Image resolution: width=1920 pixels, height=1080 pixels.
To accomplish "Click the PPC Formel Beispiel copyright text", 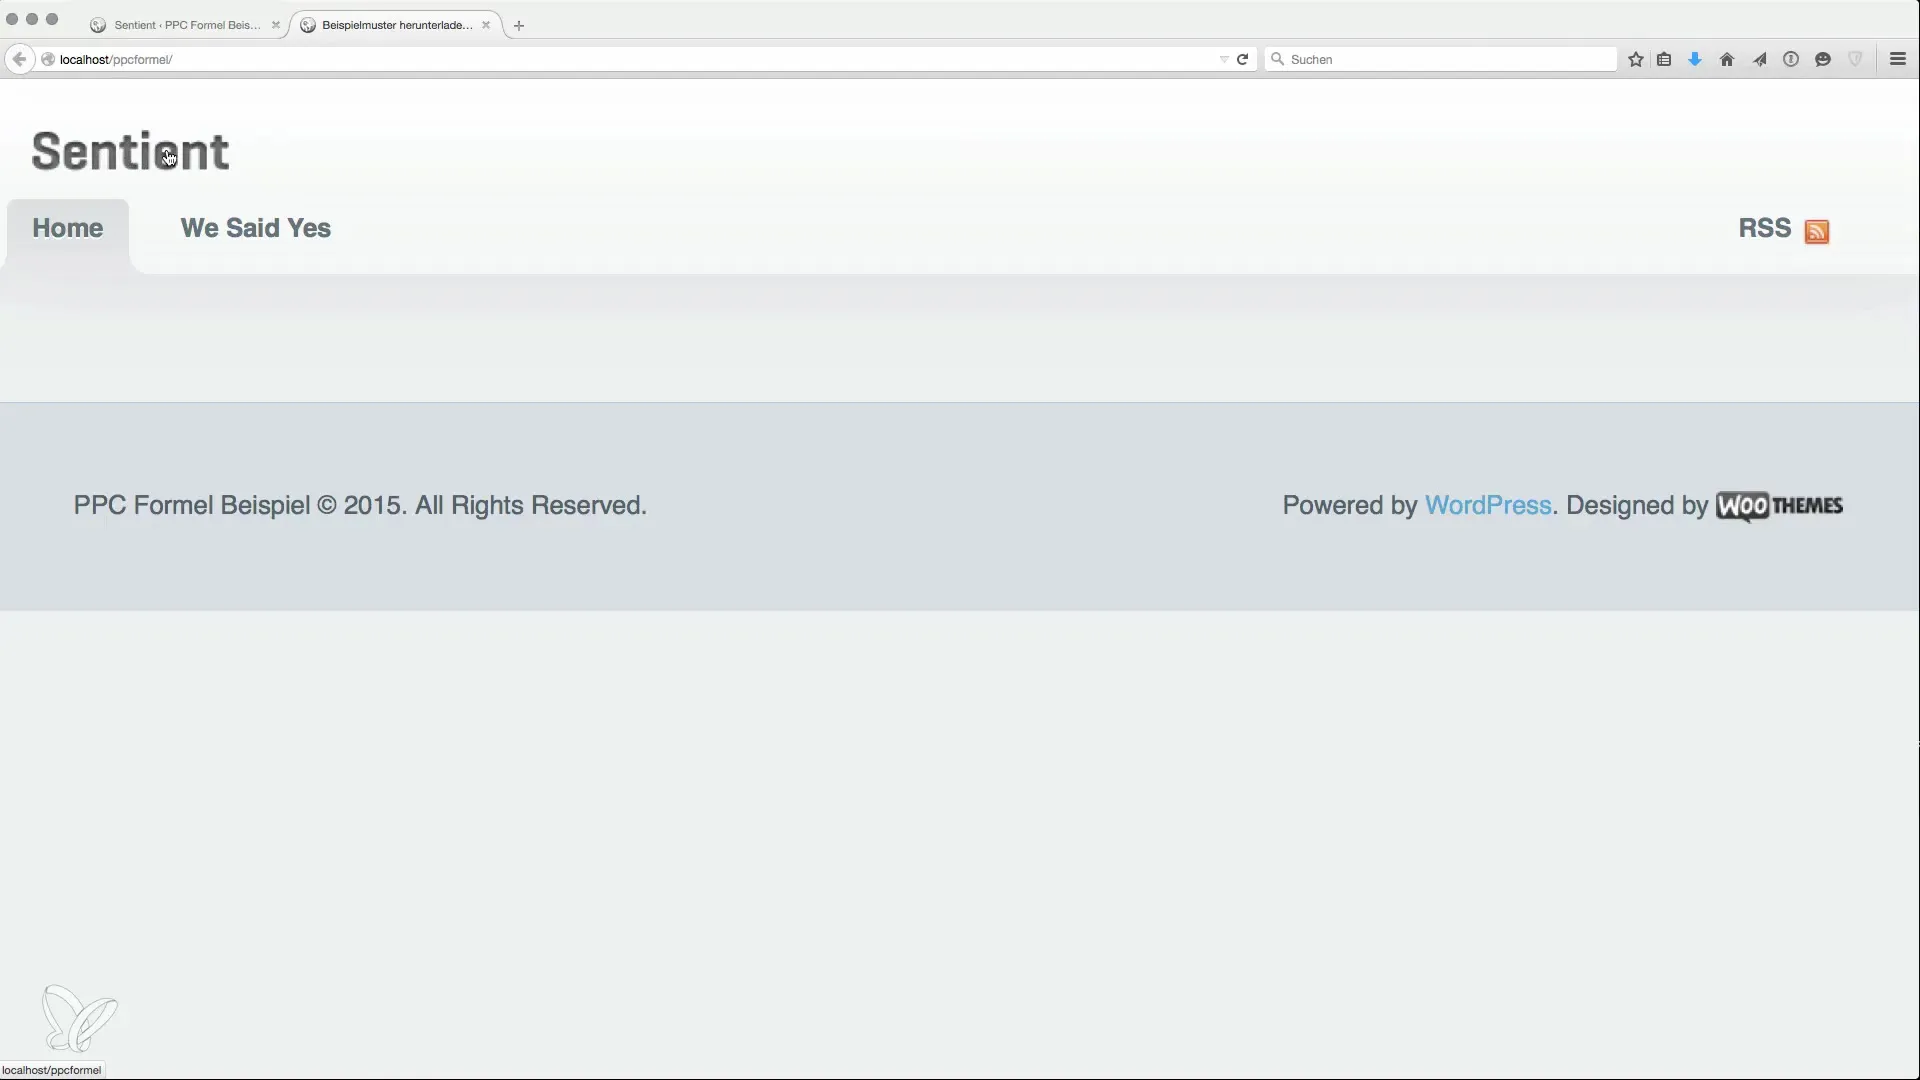I will [360, 505].
